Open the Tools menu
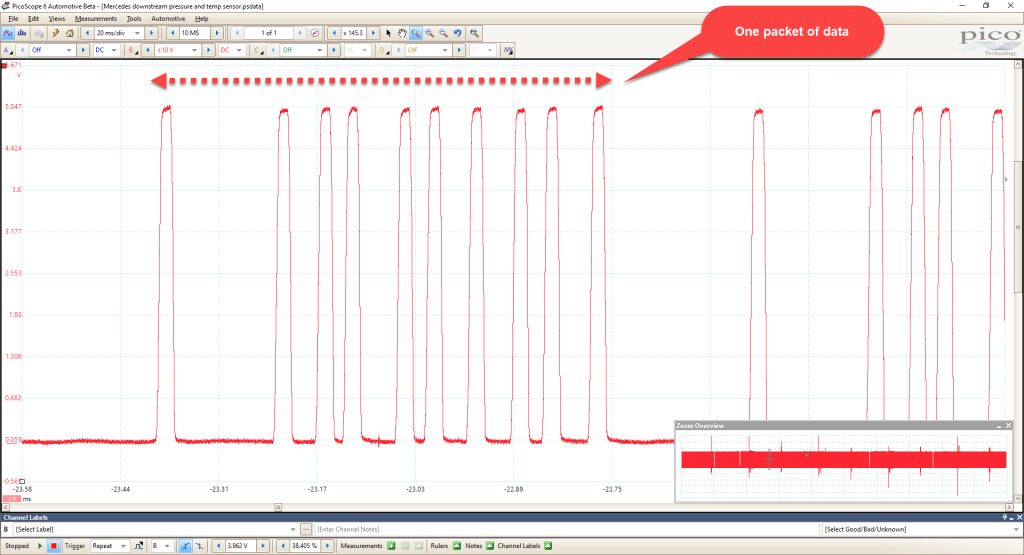The width and height of the screenshot is (1024, 555). click(134, 19)
